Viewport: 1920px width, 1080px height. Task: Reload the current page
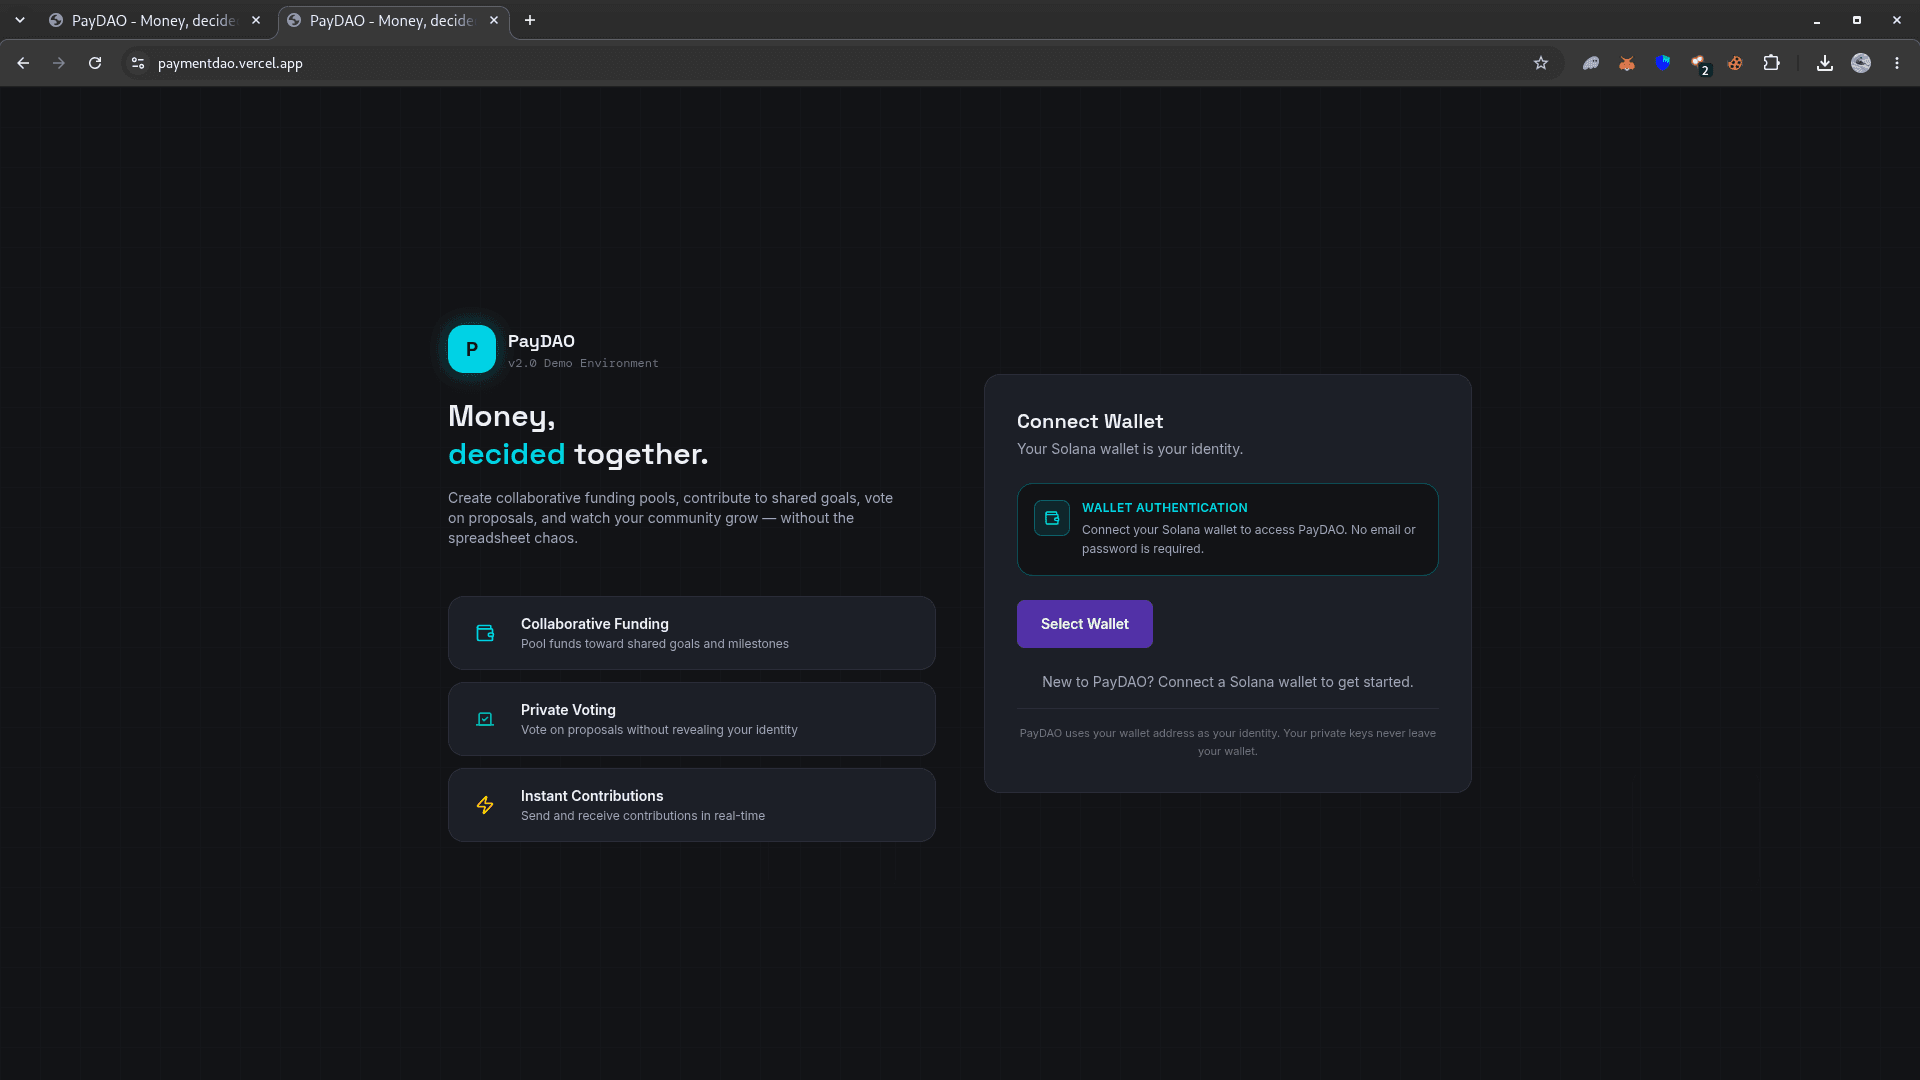pyautogui.click(x=95, y=63)
